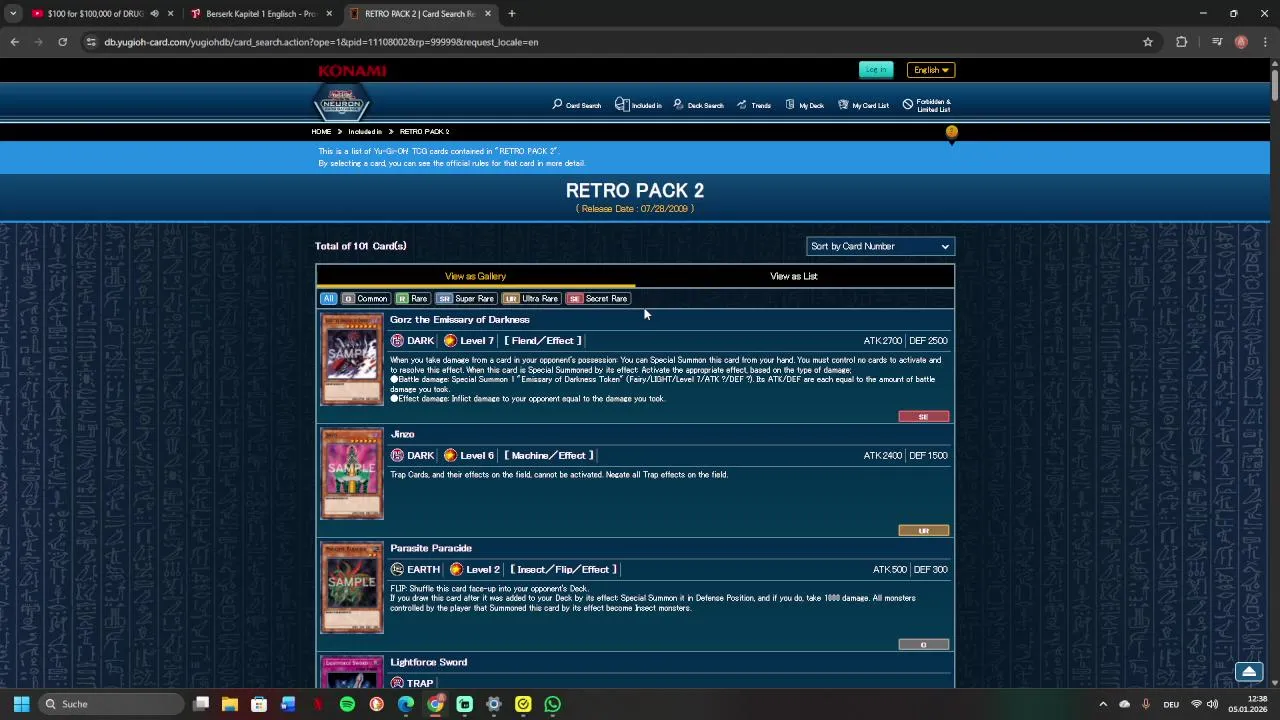Click the Neuron card database logo

(x=342, y=103)
